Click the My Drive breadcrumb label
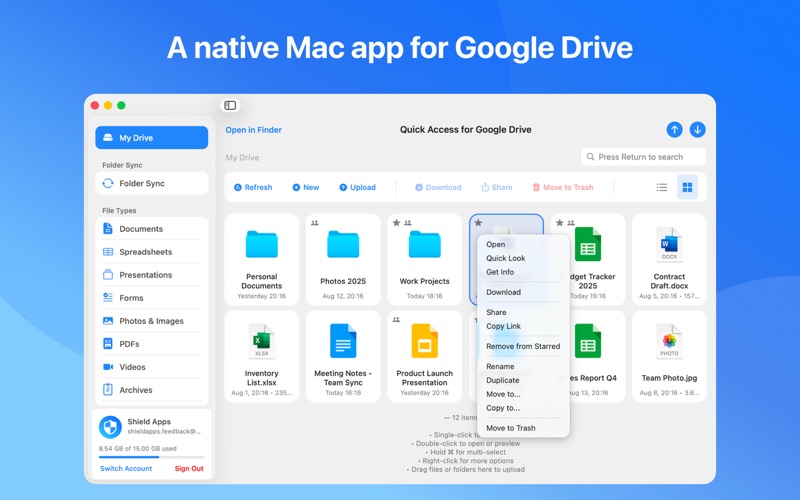Screen dimensions: 800x500 point(242,158)
